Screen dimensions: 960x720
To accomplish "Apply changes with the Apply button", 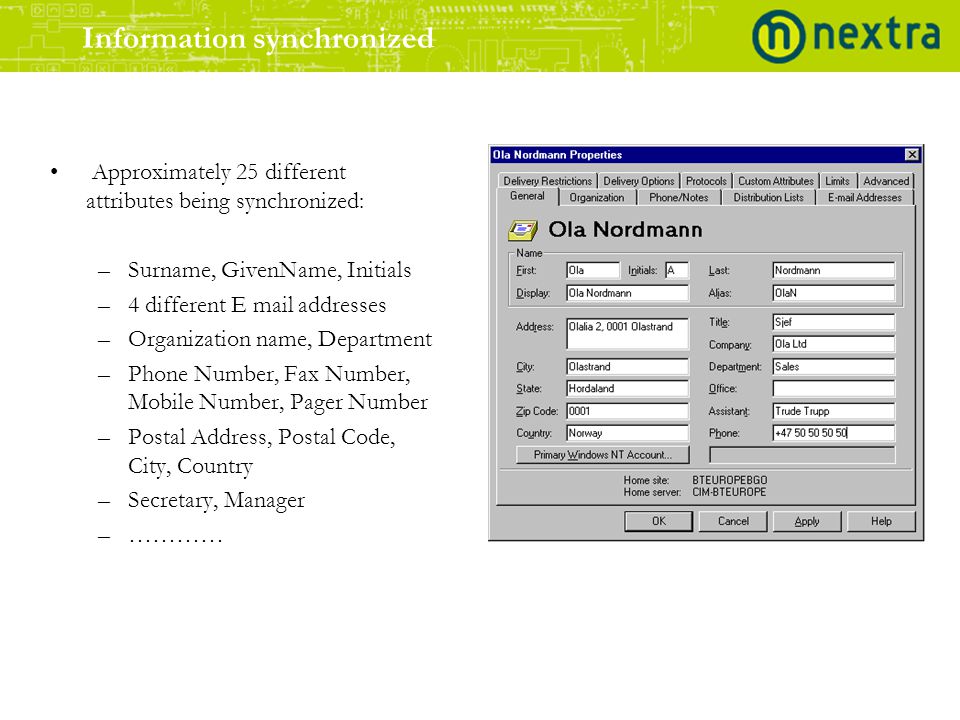I will coord(807,521).
